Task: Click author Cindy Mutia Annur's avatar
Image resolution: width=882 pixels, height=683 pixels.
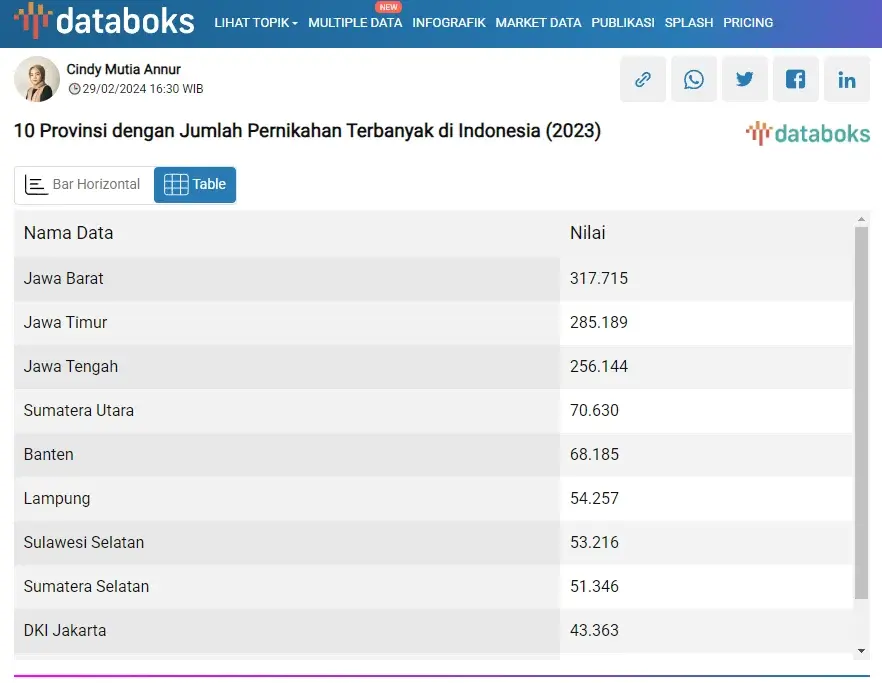Action: (37, 79)
